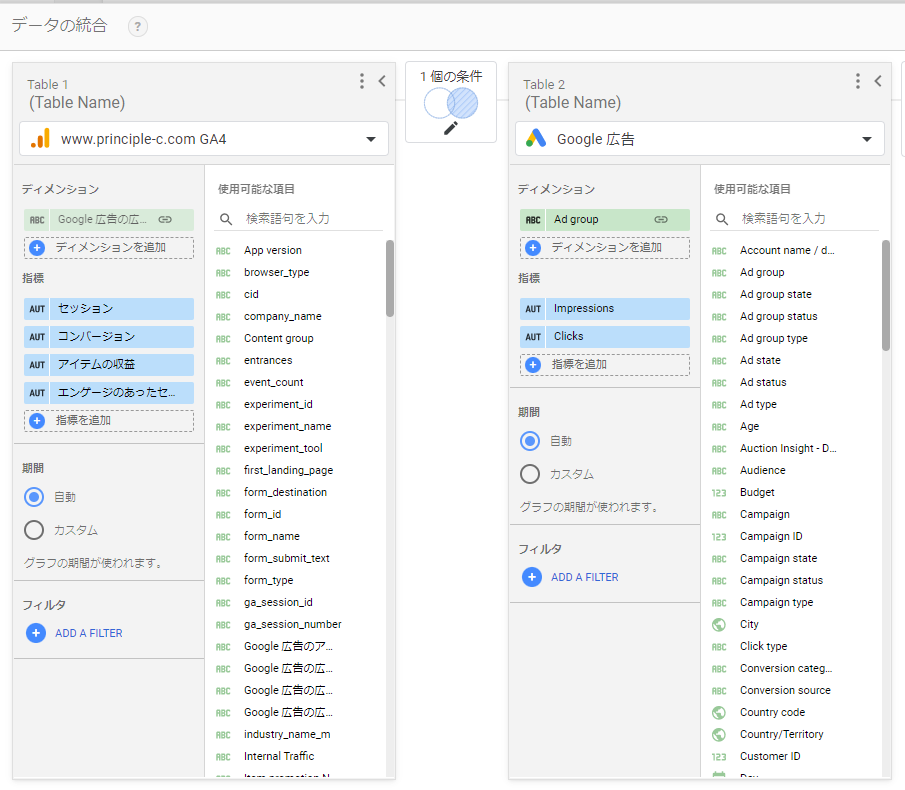
Task: Edit the join condition pencil icon
Action: coord(450,128)
